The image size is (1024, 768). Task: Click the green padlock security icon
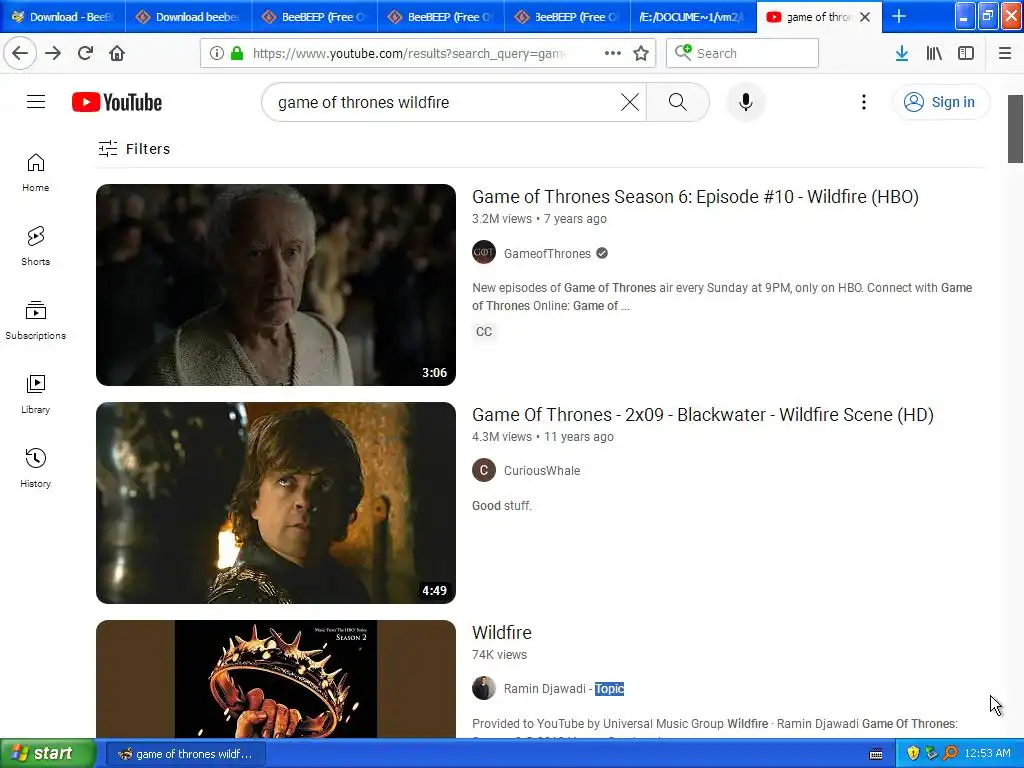(x=237, y=53)
